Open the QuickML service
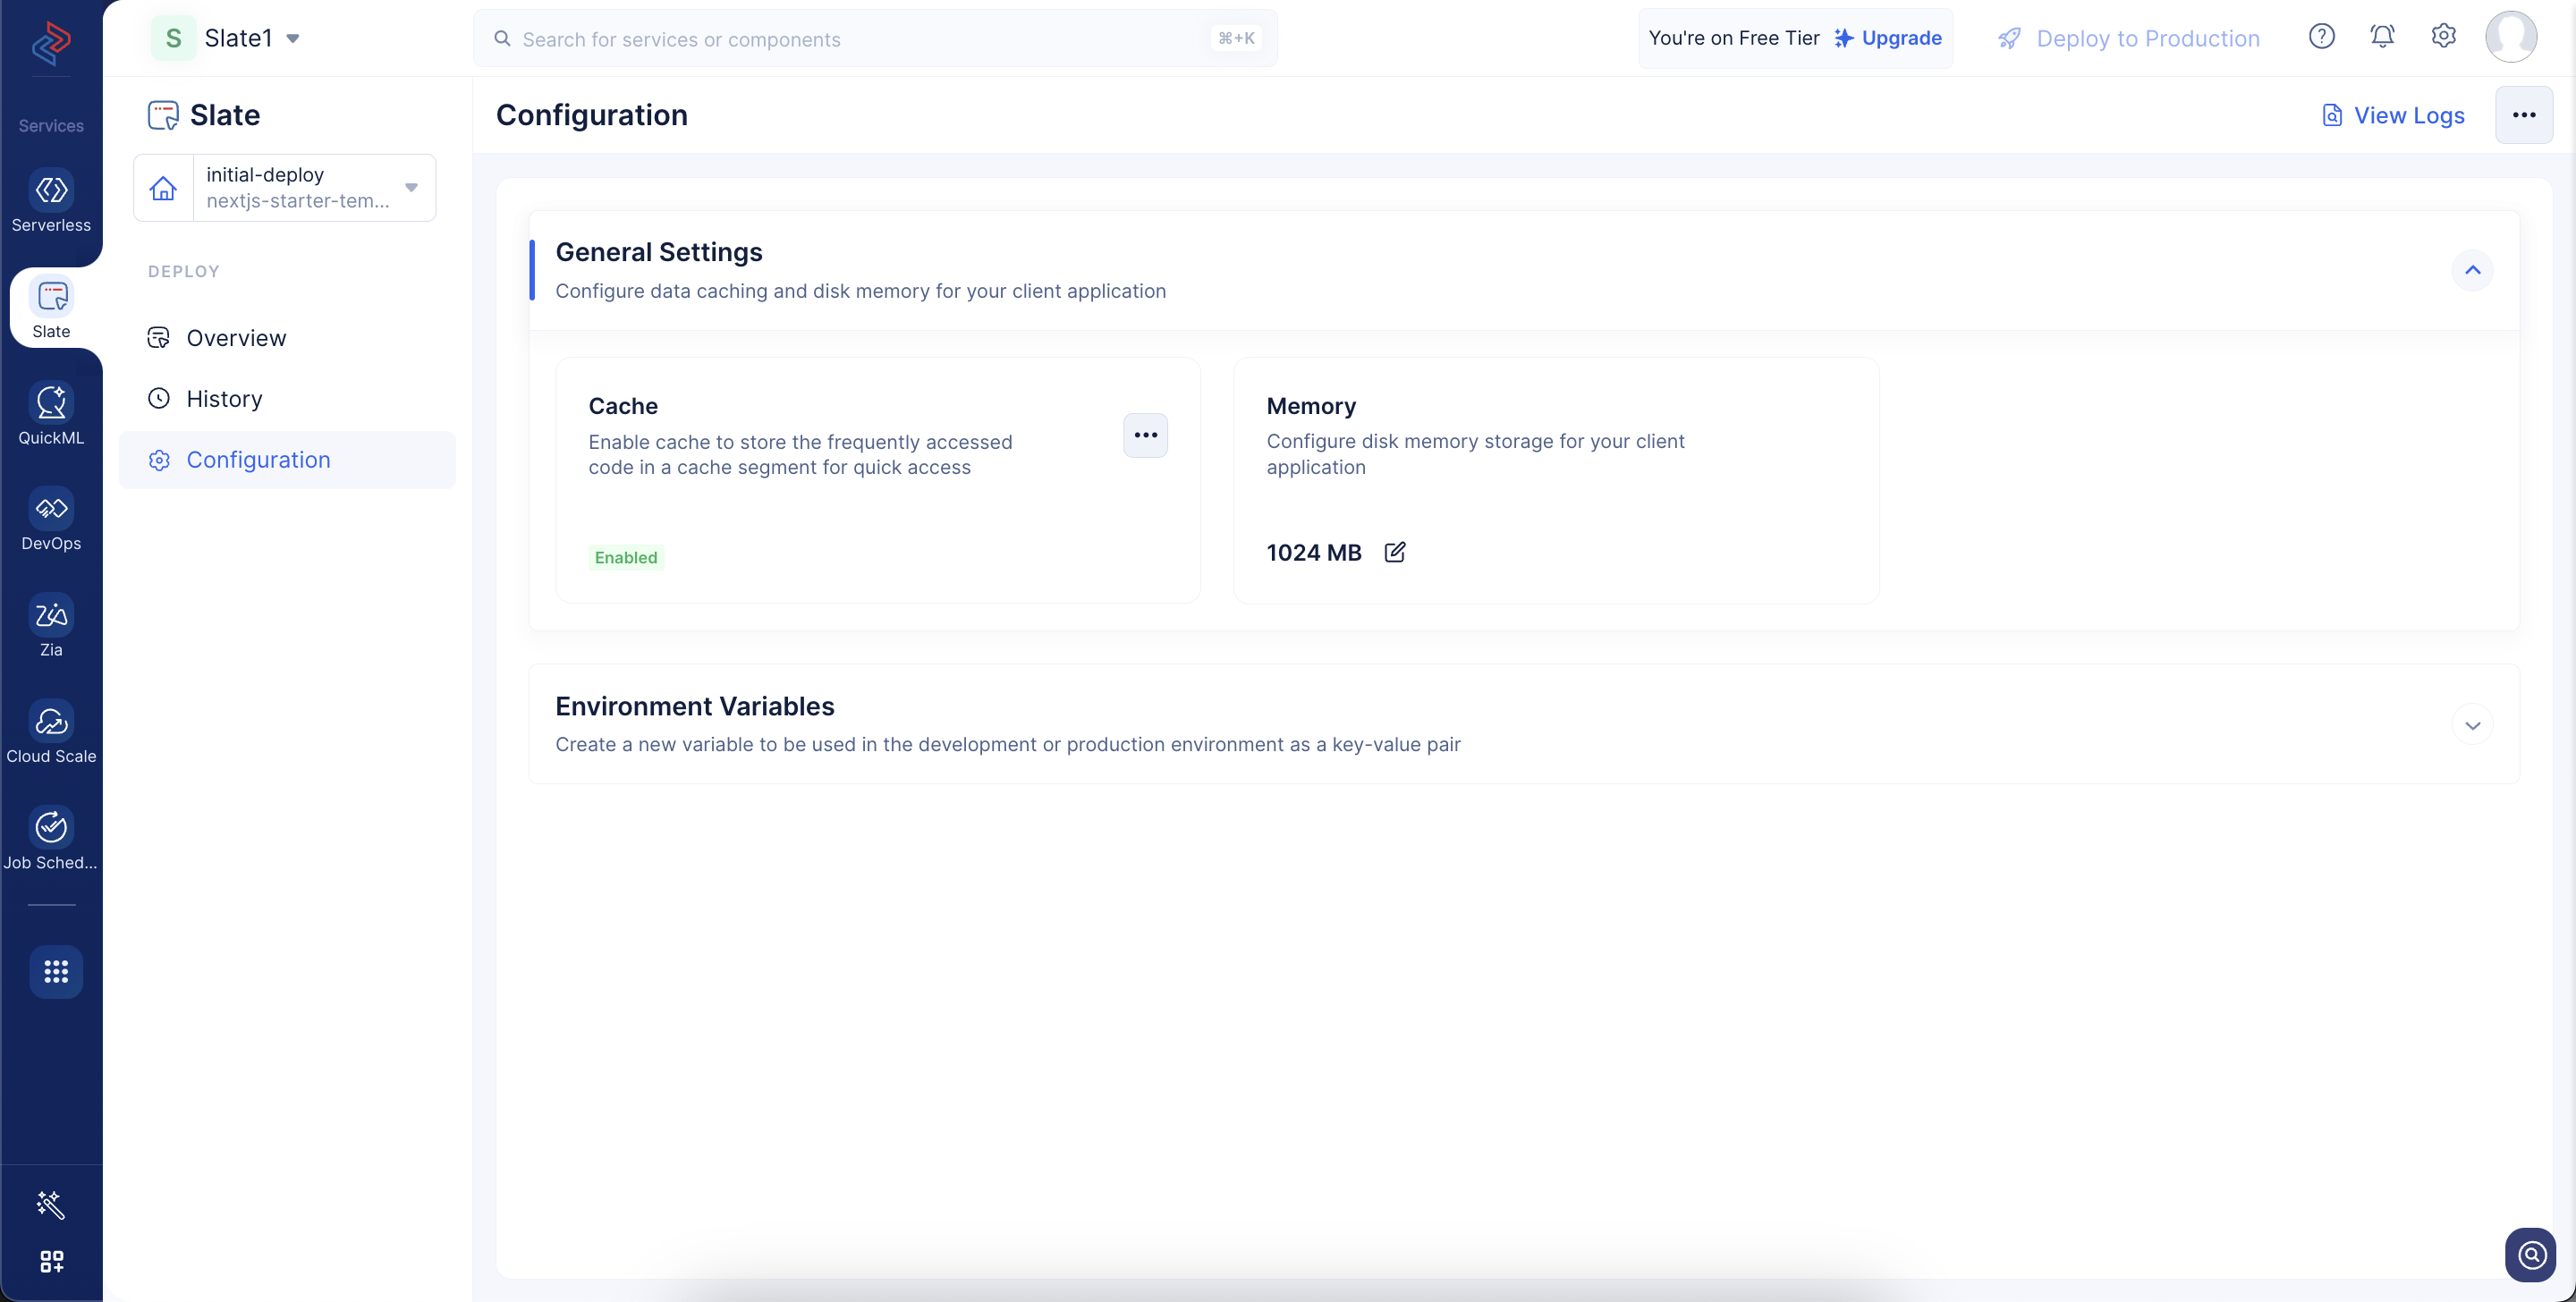This screenshot has width=2576, height=1302. pos(51,415)
